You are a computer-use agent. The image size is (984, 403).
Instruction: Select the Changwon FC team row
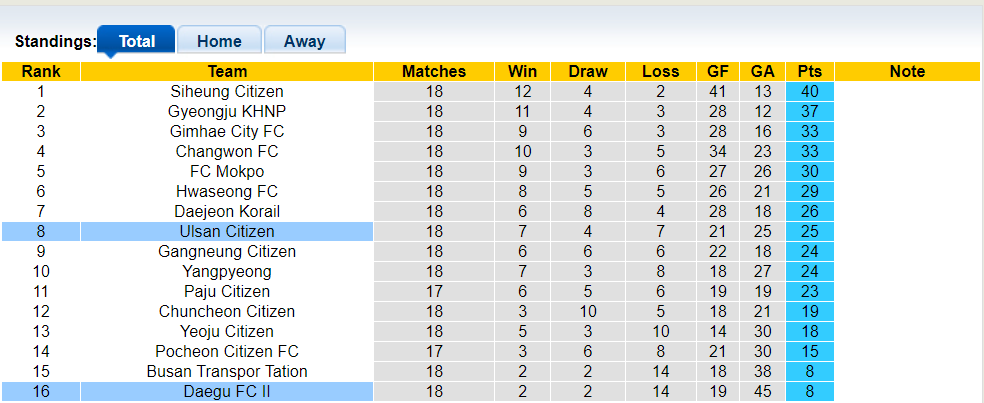coord(227,151)
